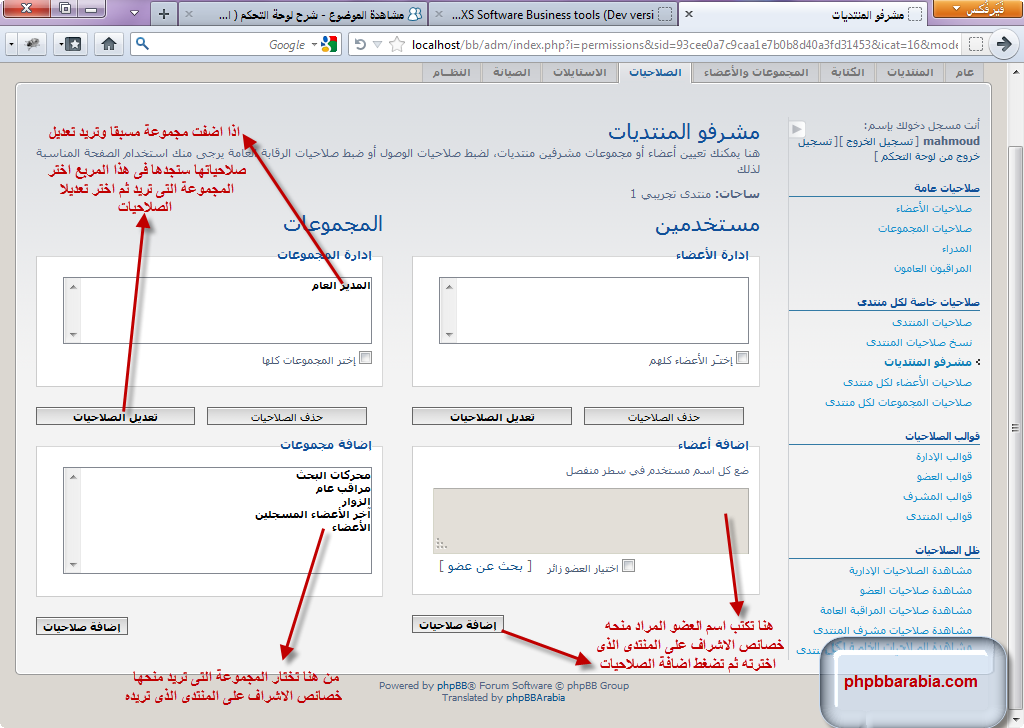Click the page identity icon beside URL
Image resolution: width=1024 pixels, height=728 pixels.
pyautogui.click(x=976, y=44)
